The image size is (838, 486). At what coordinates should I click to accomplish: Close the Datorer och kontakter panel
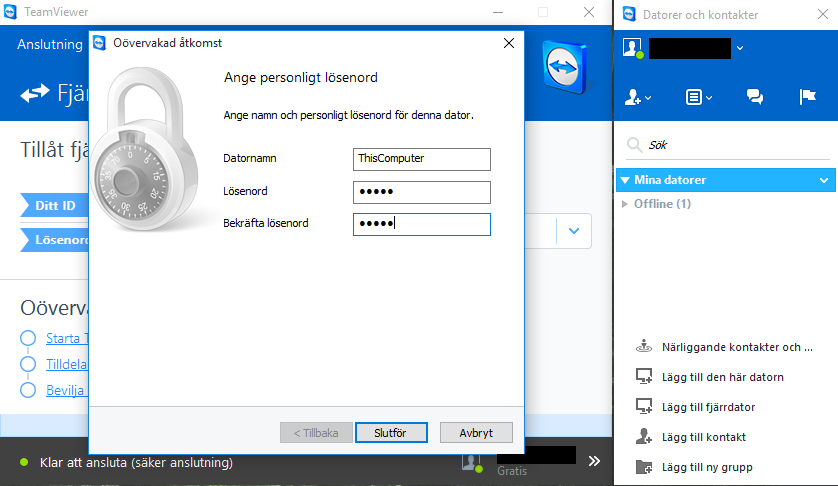coord(823,14)
